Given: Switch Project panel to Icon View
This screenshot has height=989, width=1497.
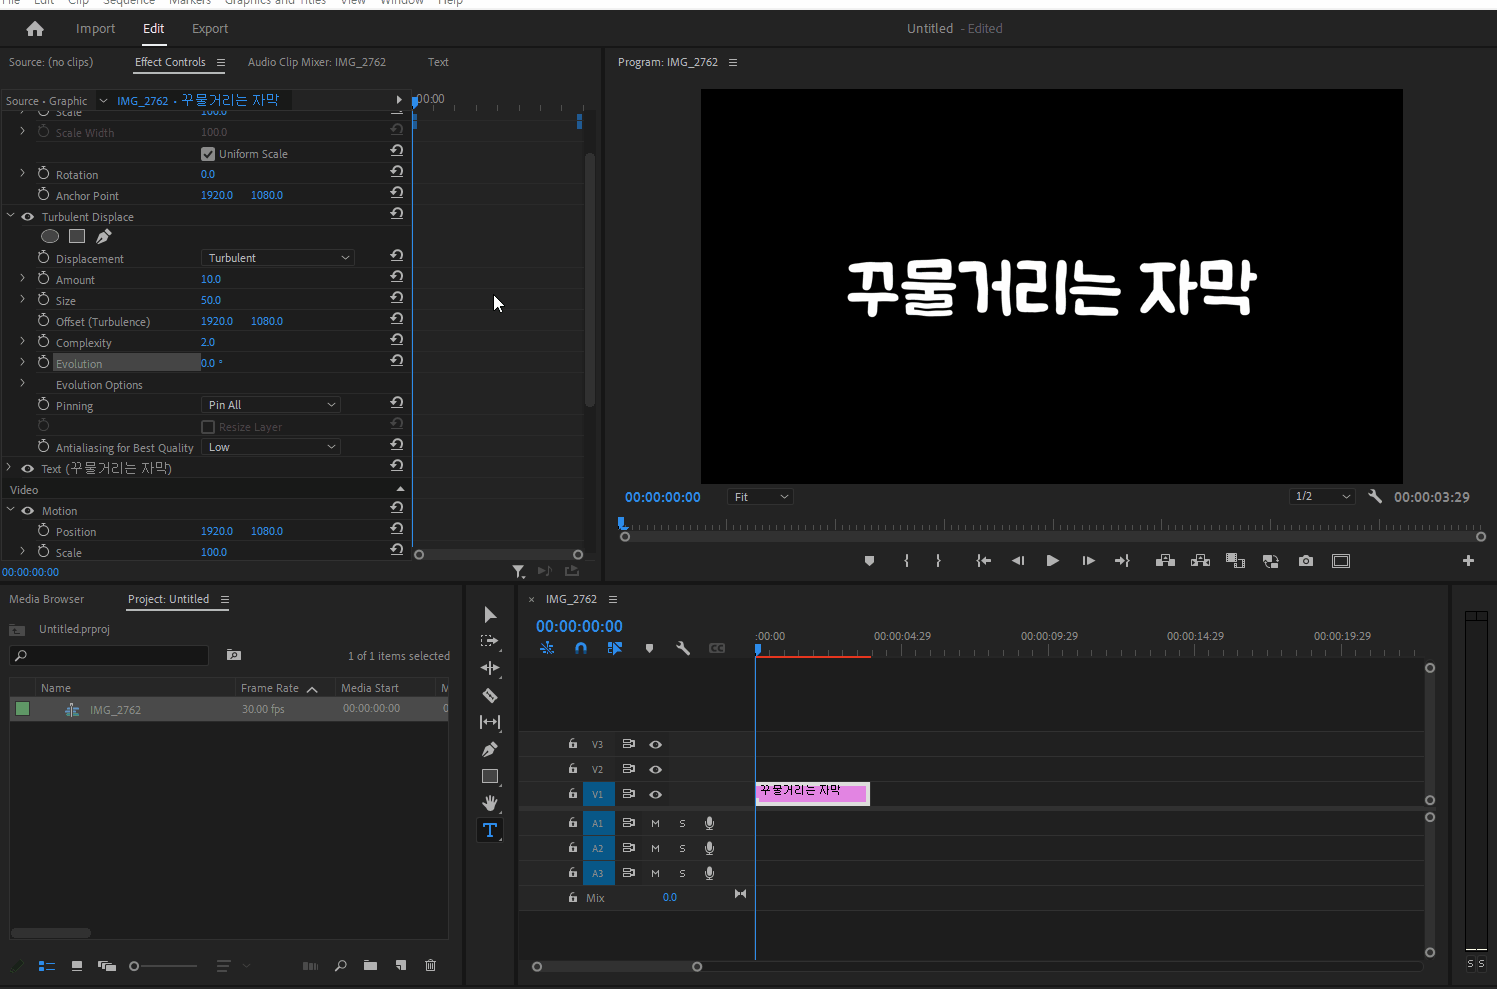Looking at the screenshot, I should click(77, 966).
